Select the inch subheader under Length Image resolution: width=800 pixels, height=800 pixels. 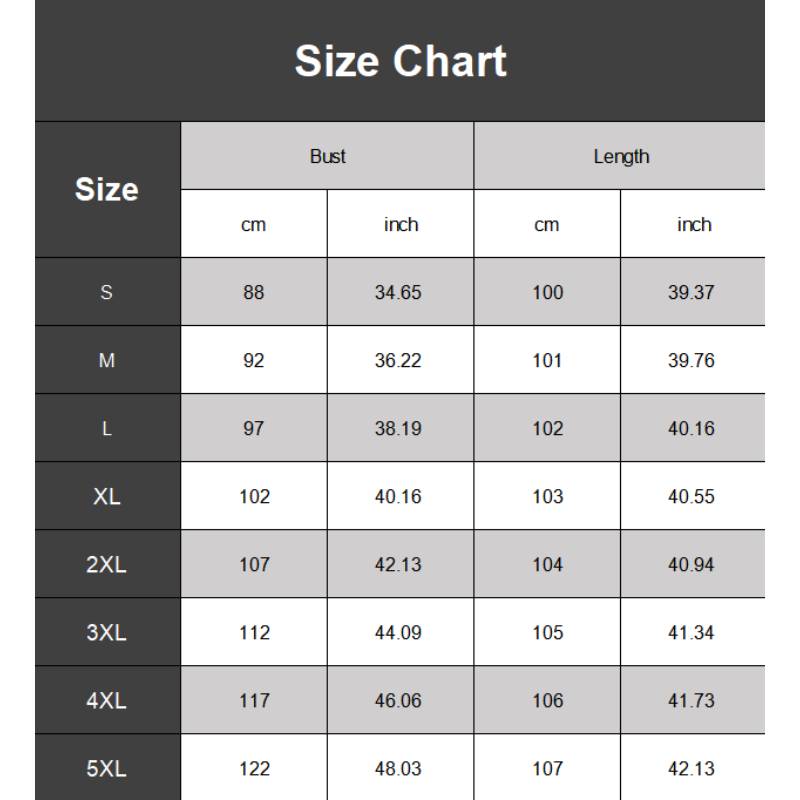click(x=693, y=225)
